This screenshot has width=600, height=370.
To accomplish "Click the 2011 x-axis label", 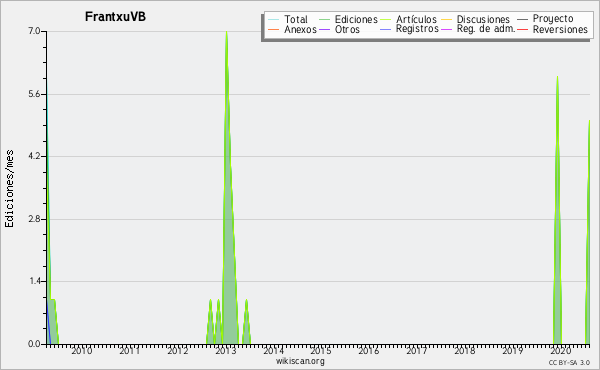I will pyautogui.click(x=129, y=351).
